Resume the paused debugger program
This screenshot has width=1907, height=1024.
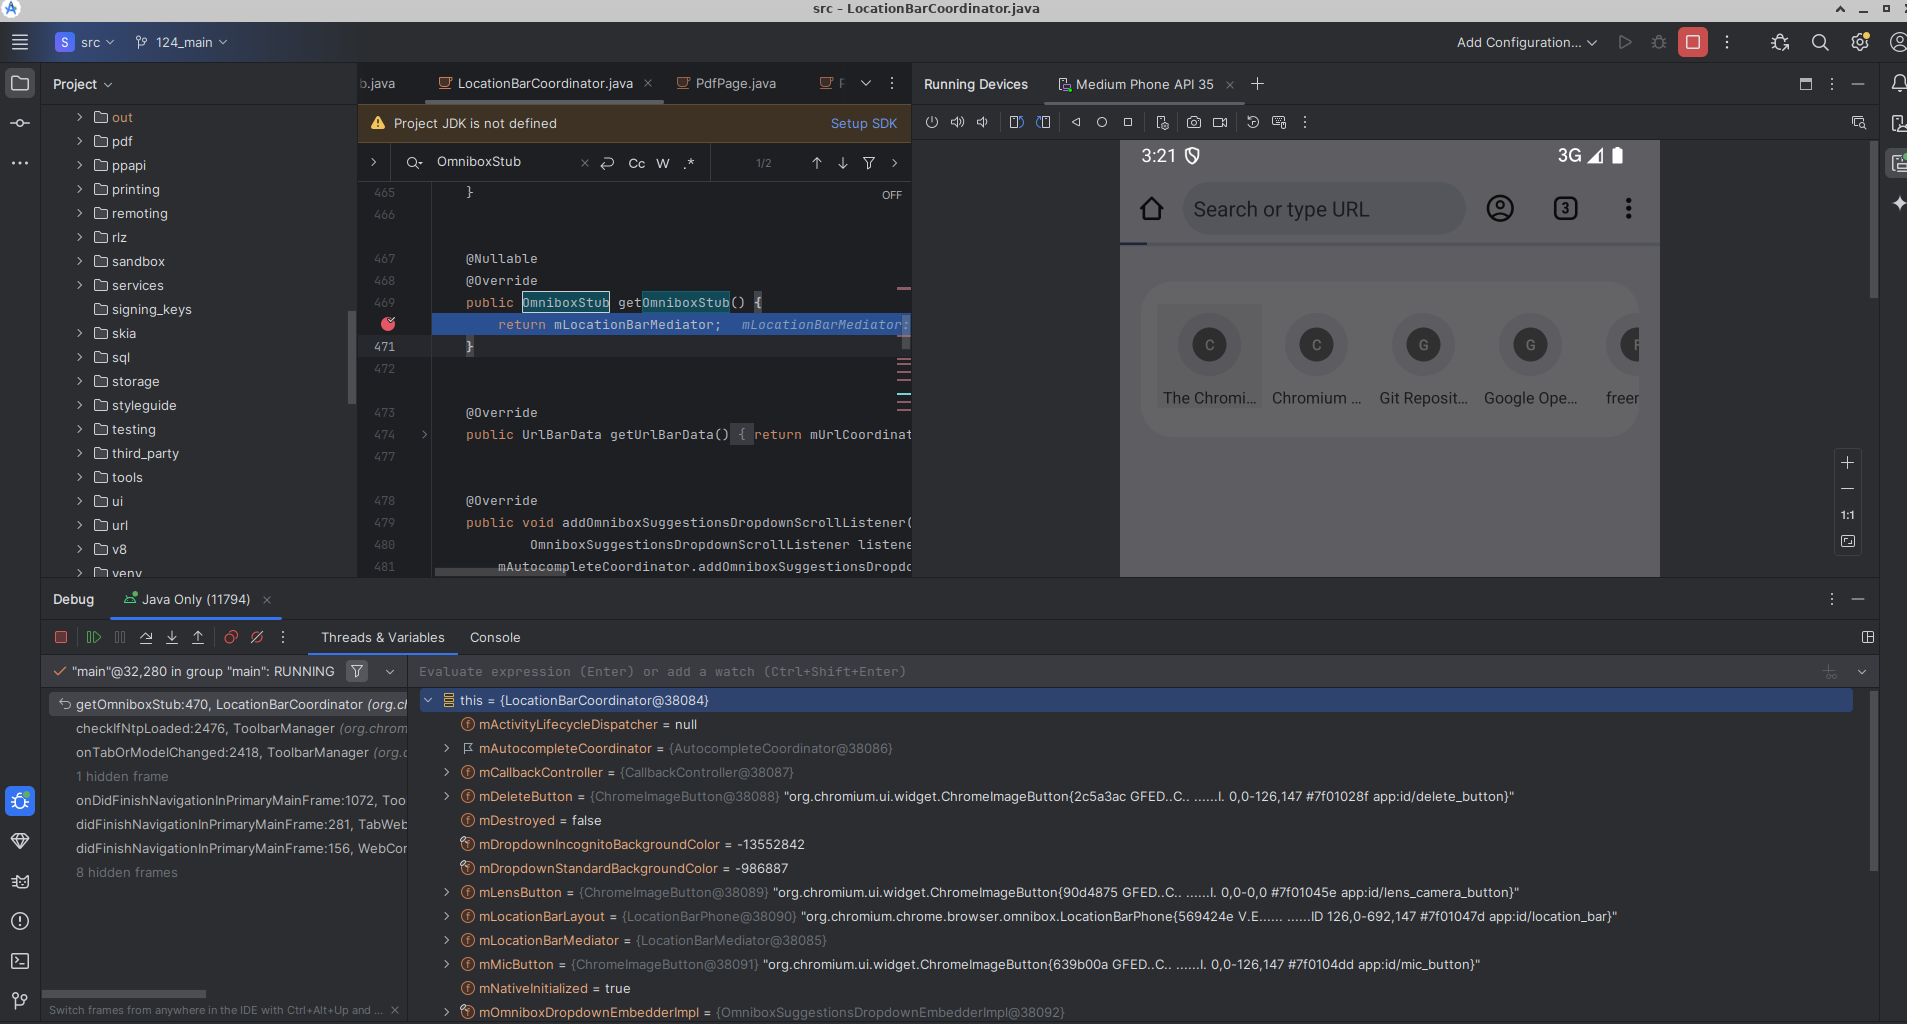(92, 637)
